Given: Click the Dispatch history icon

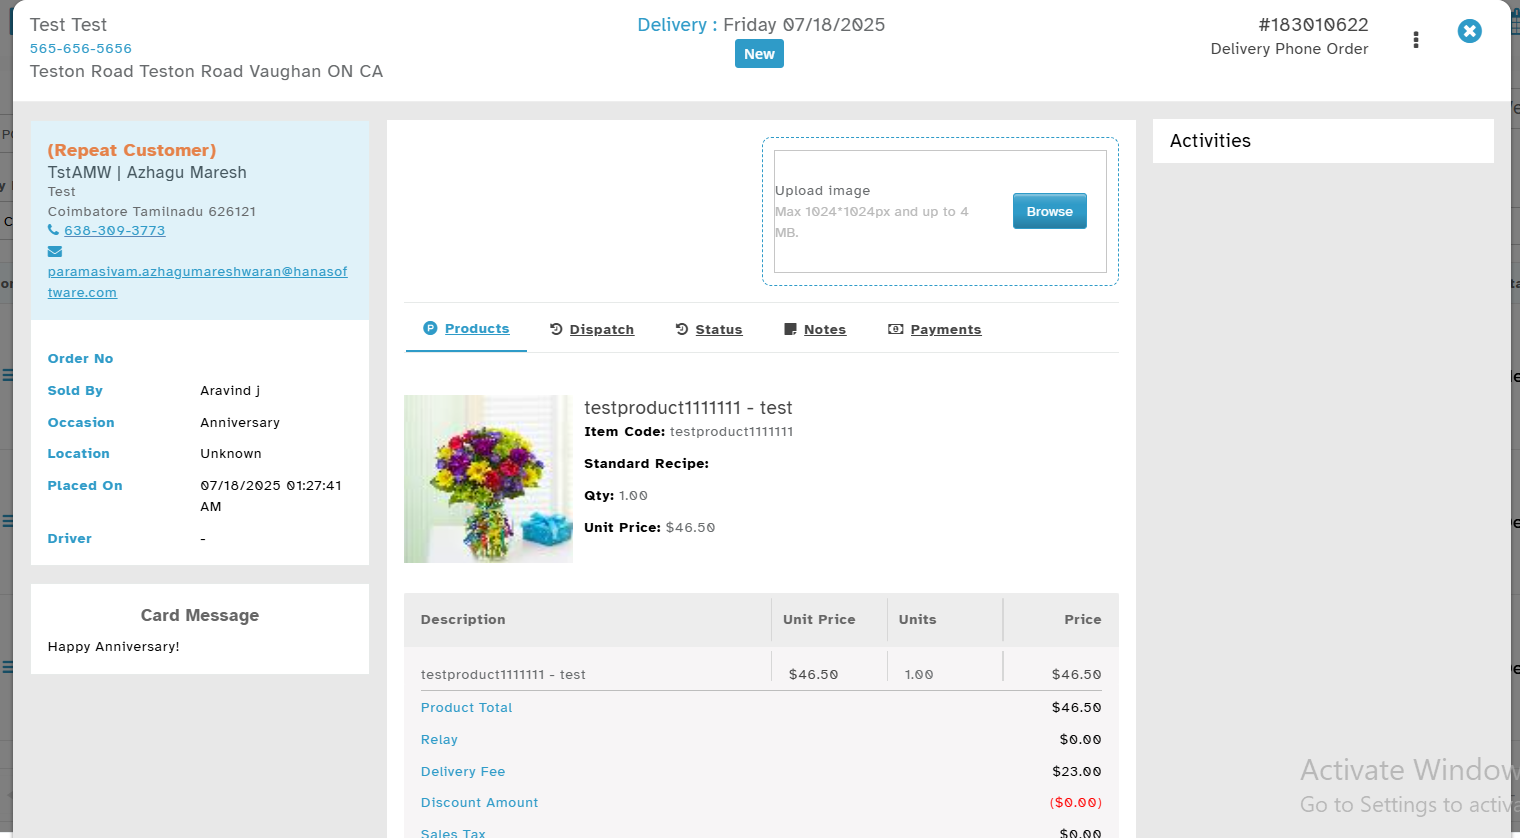Looking at the screenshot, I should point(556,329).
